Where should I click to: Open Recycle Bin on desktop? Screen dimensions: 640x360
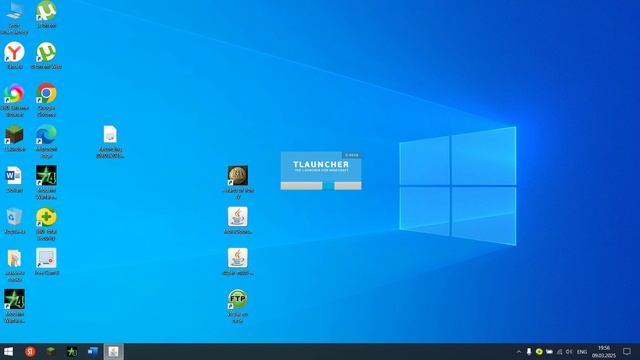click(x=14, y=218)
